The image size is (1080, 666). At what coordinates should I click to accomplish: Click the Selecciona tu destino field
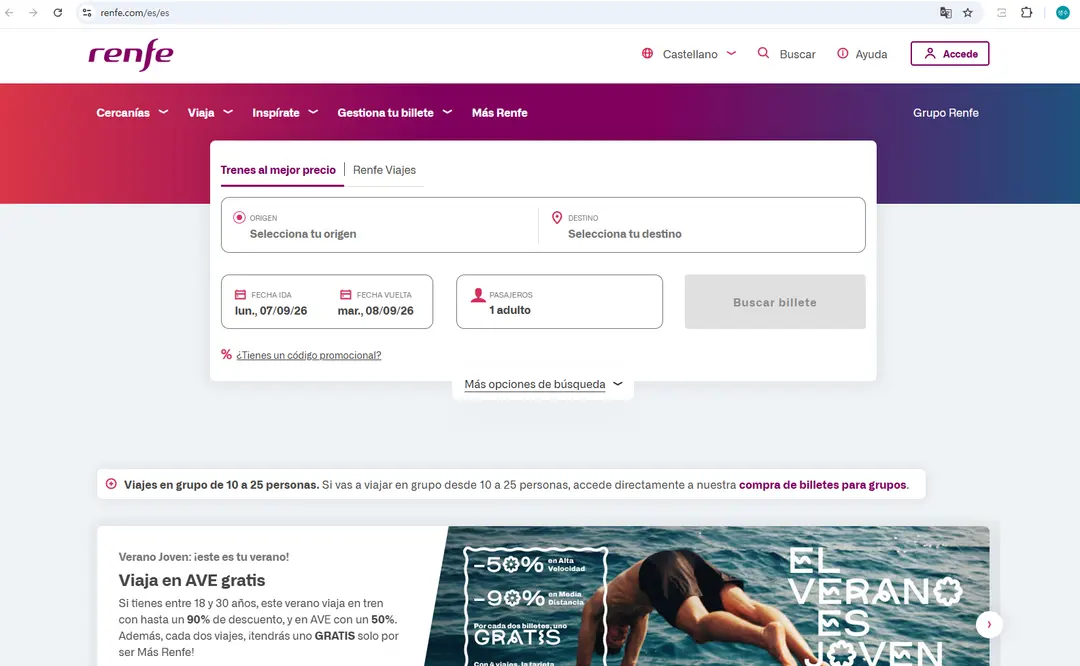pos(703,225)
